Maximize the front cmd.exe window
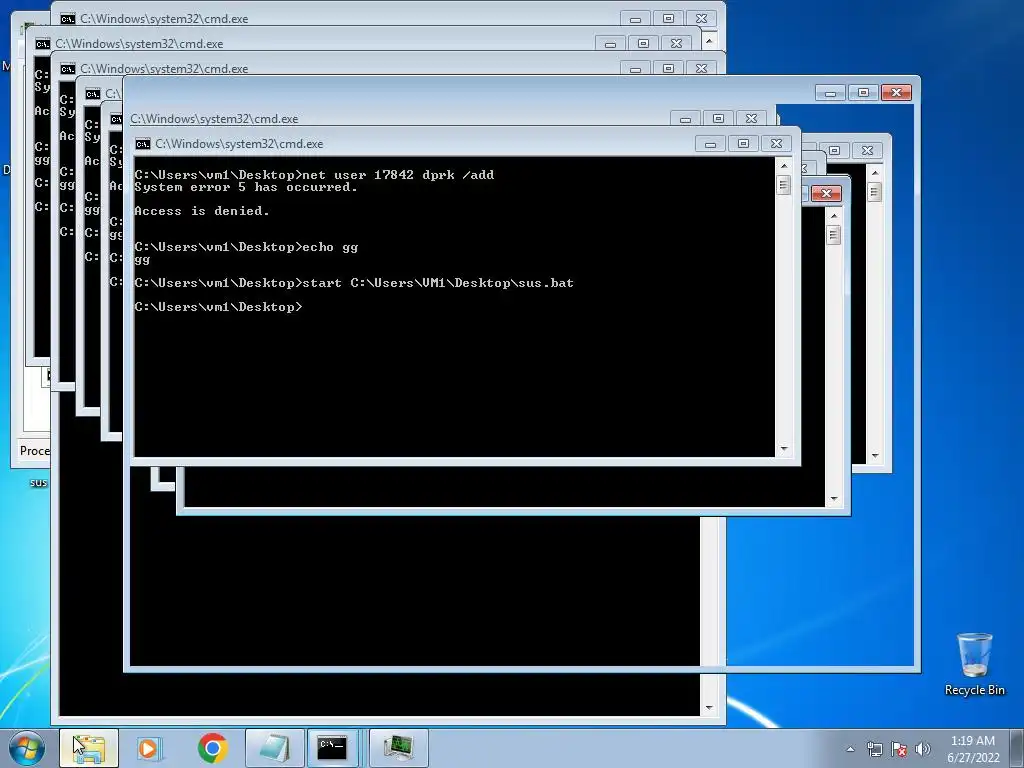 coord(743,144)
